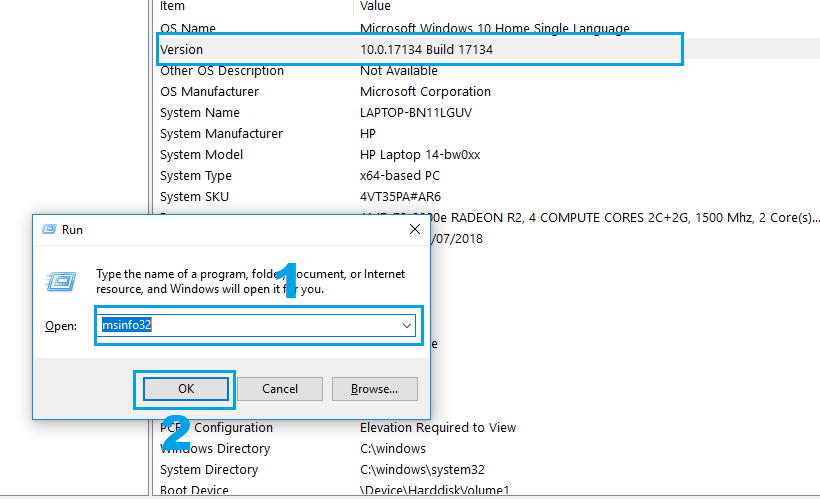Click the Item column header
820x499 pixels.
click(x=172, y=6)
